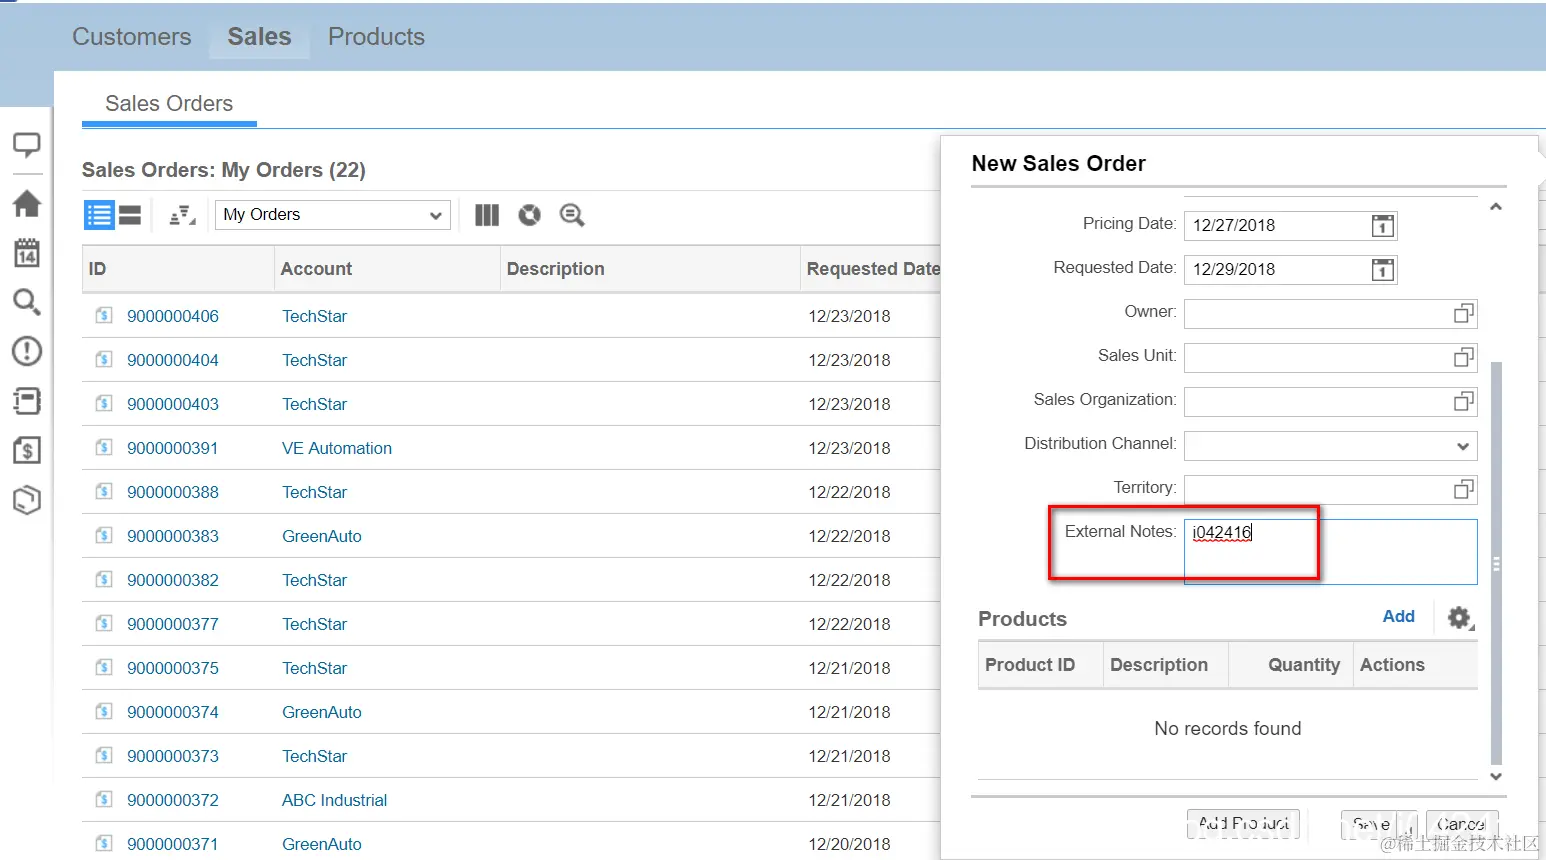Open the feed chat bubble icon
Viewport: 1546px width, 860px height.
pyautogui.click(x=26, y=145)
